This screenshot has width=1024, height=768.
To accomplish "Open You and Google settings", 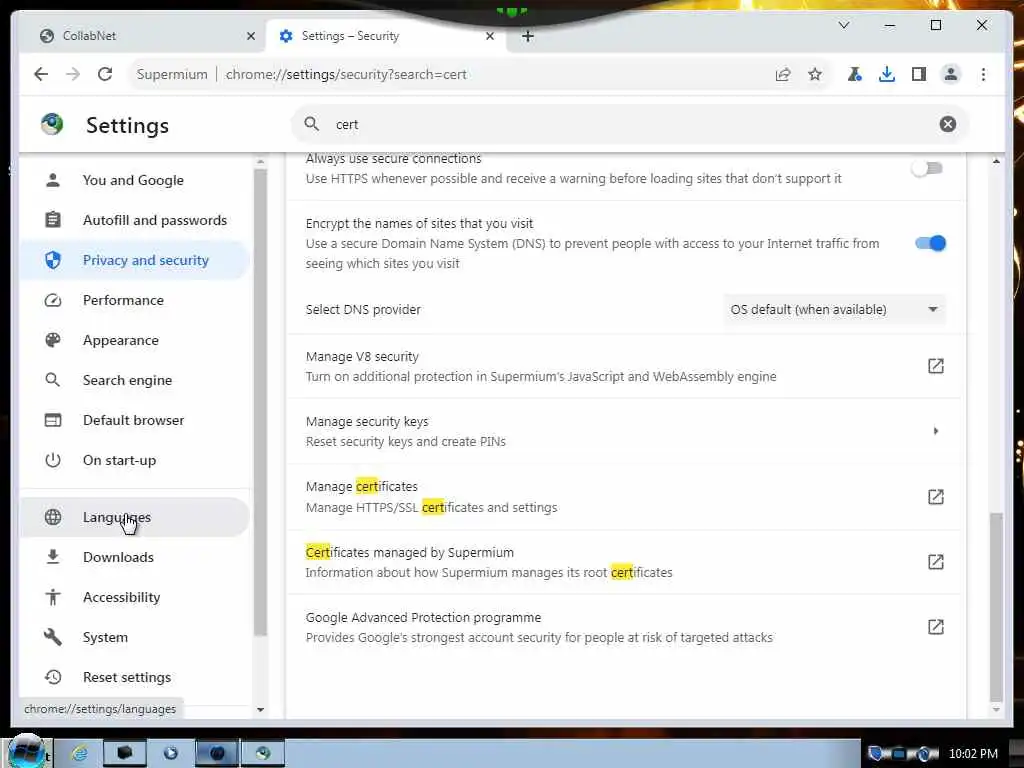I will click(135, 180).
